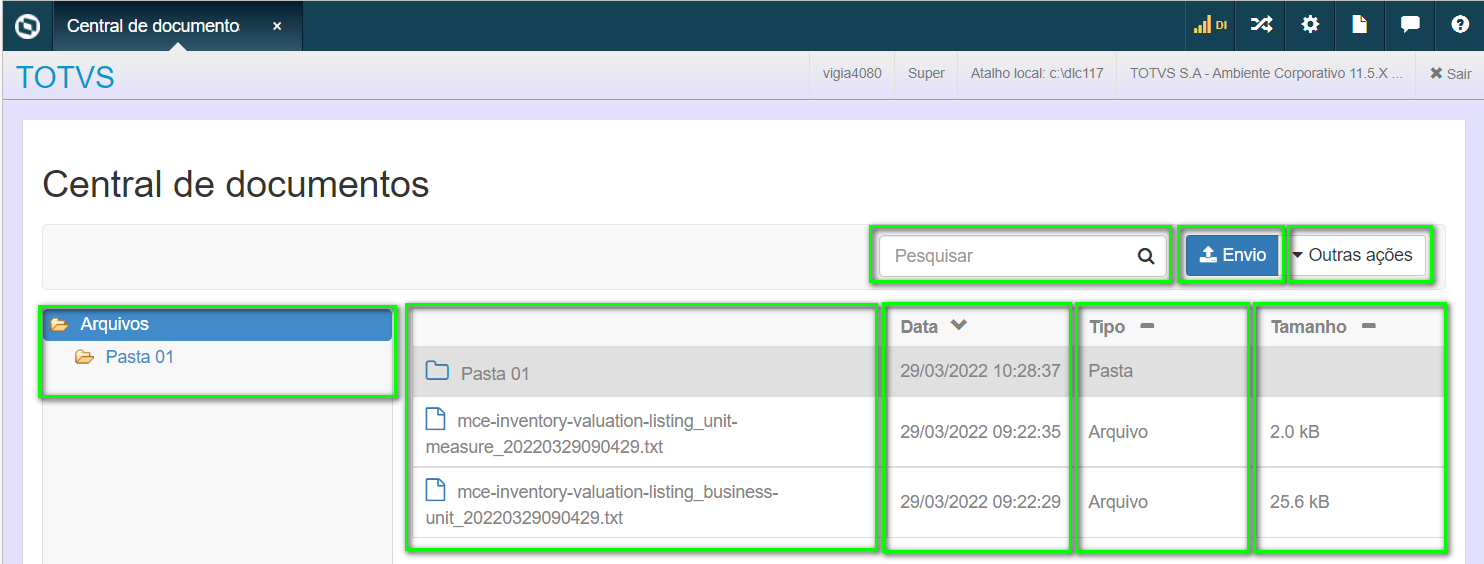Open settings via the gear icon

1310,26
